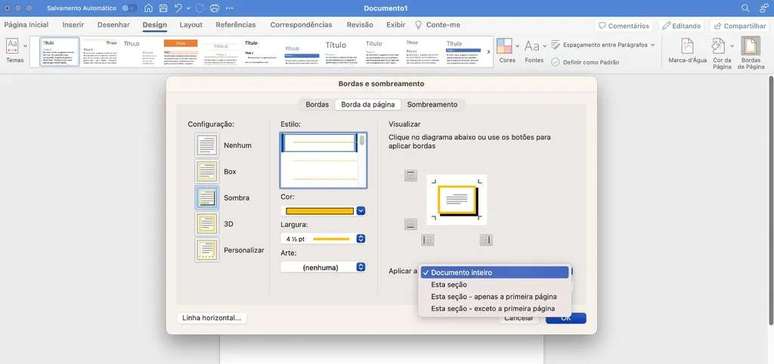
Task: Choose Esta seção - apenas a primeira página
Action: pyautogui.click(x=495, y=296)
